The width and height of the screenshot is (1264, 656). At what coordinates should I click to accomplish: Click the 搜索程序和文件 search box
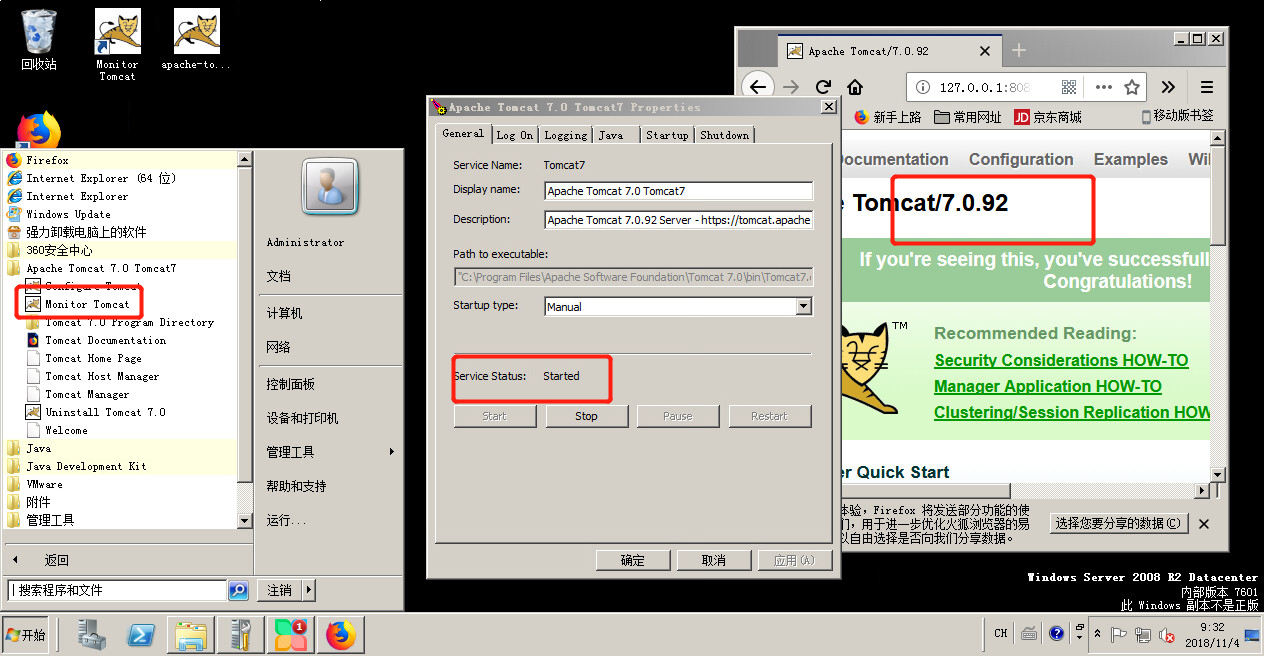(116, 590)
